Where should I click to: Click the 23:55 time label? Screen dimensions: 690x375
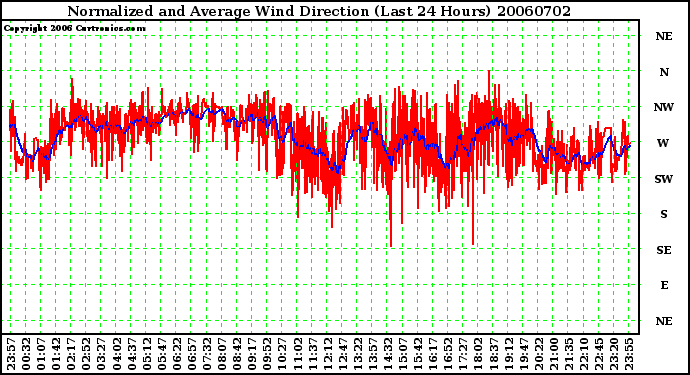(630, 354)
